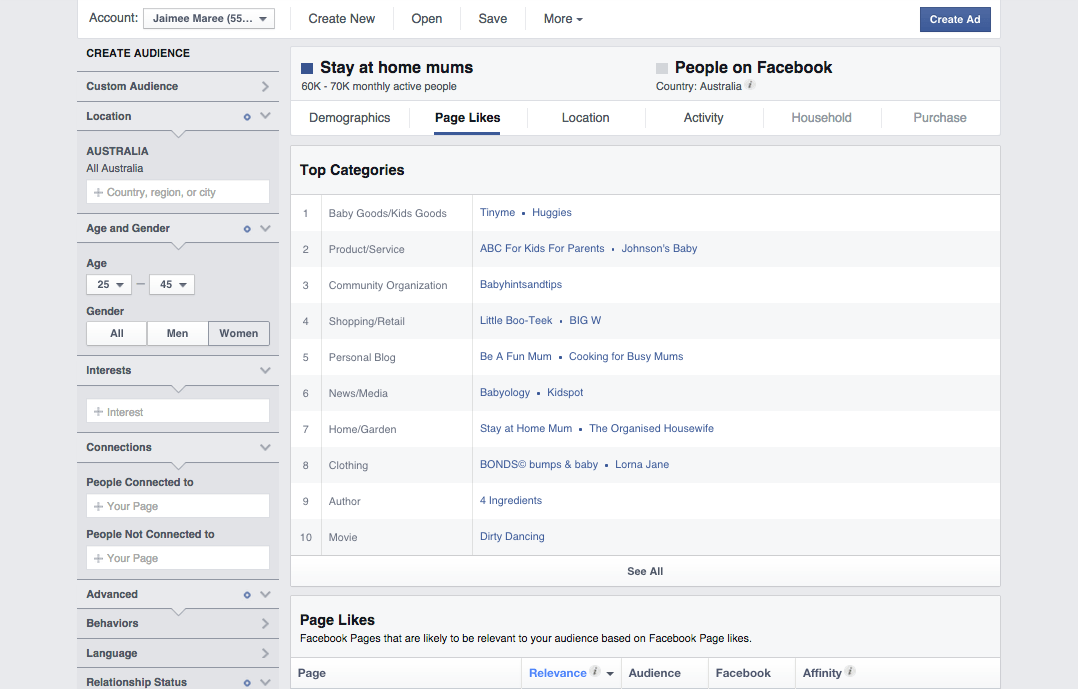The width and height of the screenshot is (1078, 689).
Task: Switch to the Page Likes tab
Action: pos(468,118)
